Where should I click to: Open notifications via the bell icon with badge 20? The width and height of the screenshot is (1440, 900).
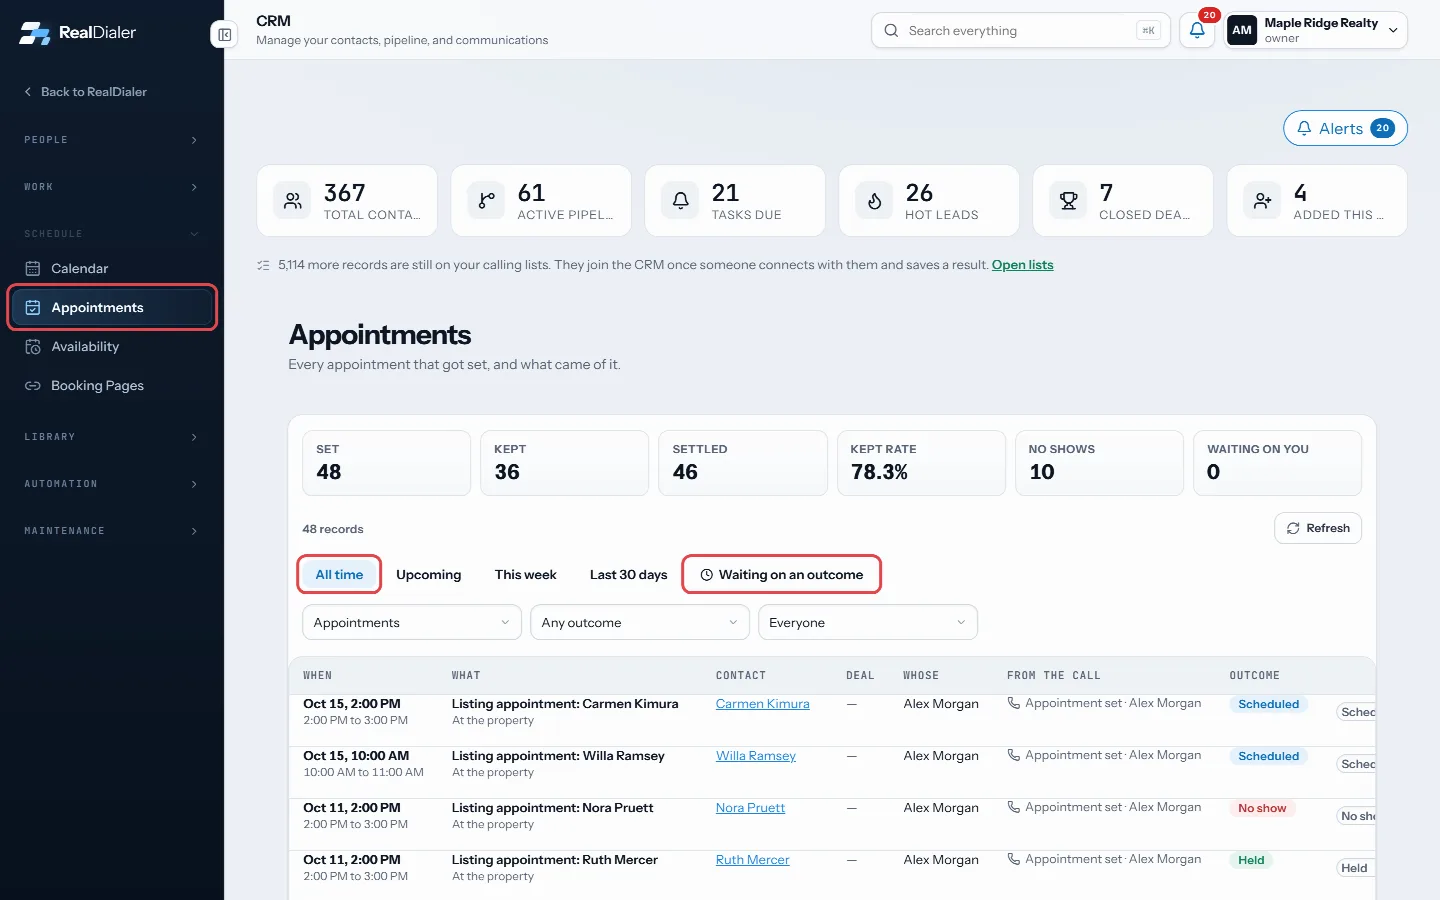point(1197,30)
